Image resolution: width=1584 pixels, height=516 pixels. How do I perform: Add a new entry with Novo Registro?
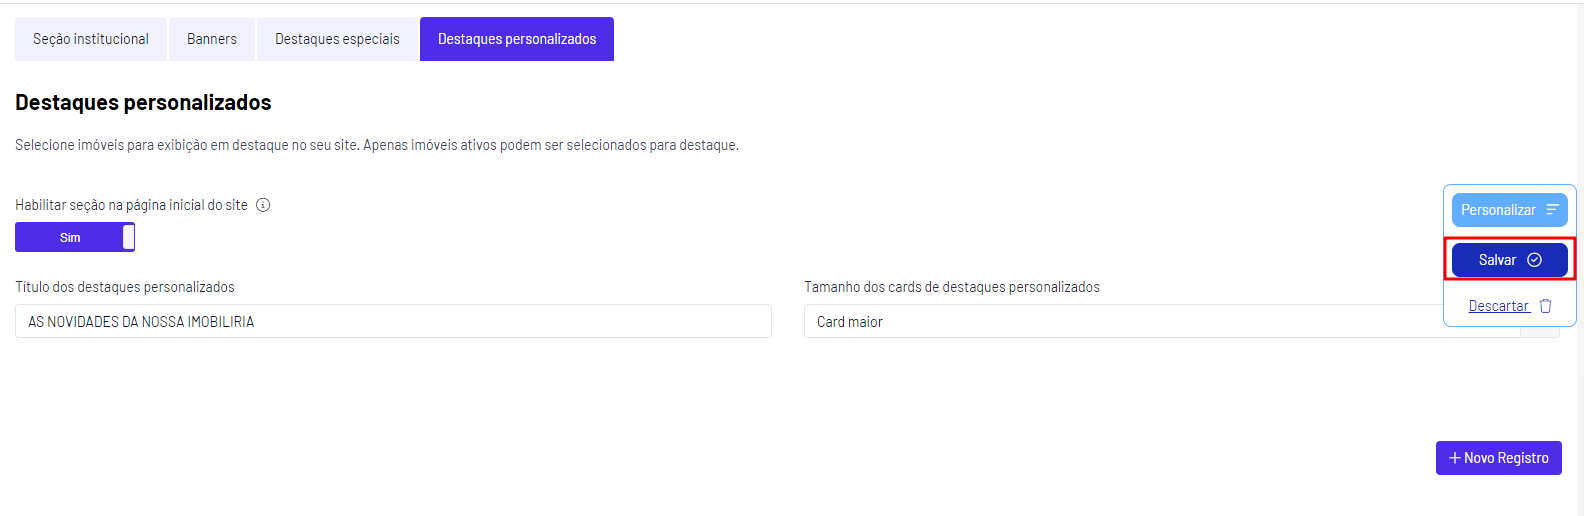[x=1499, y=458]
